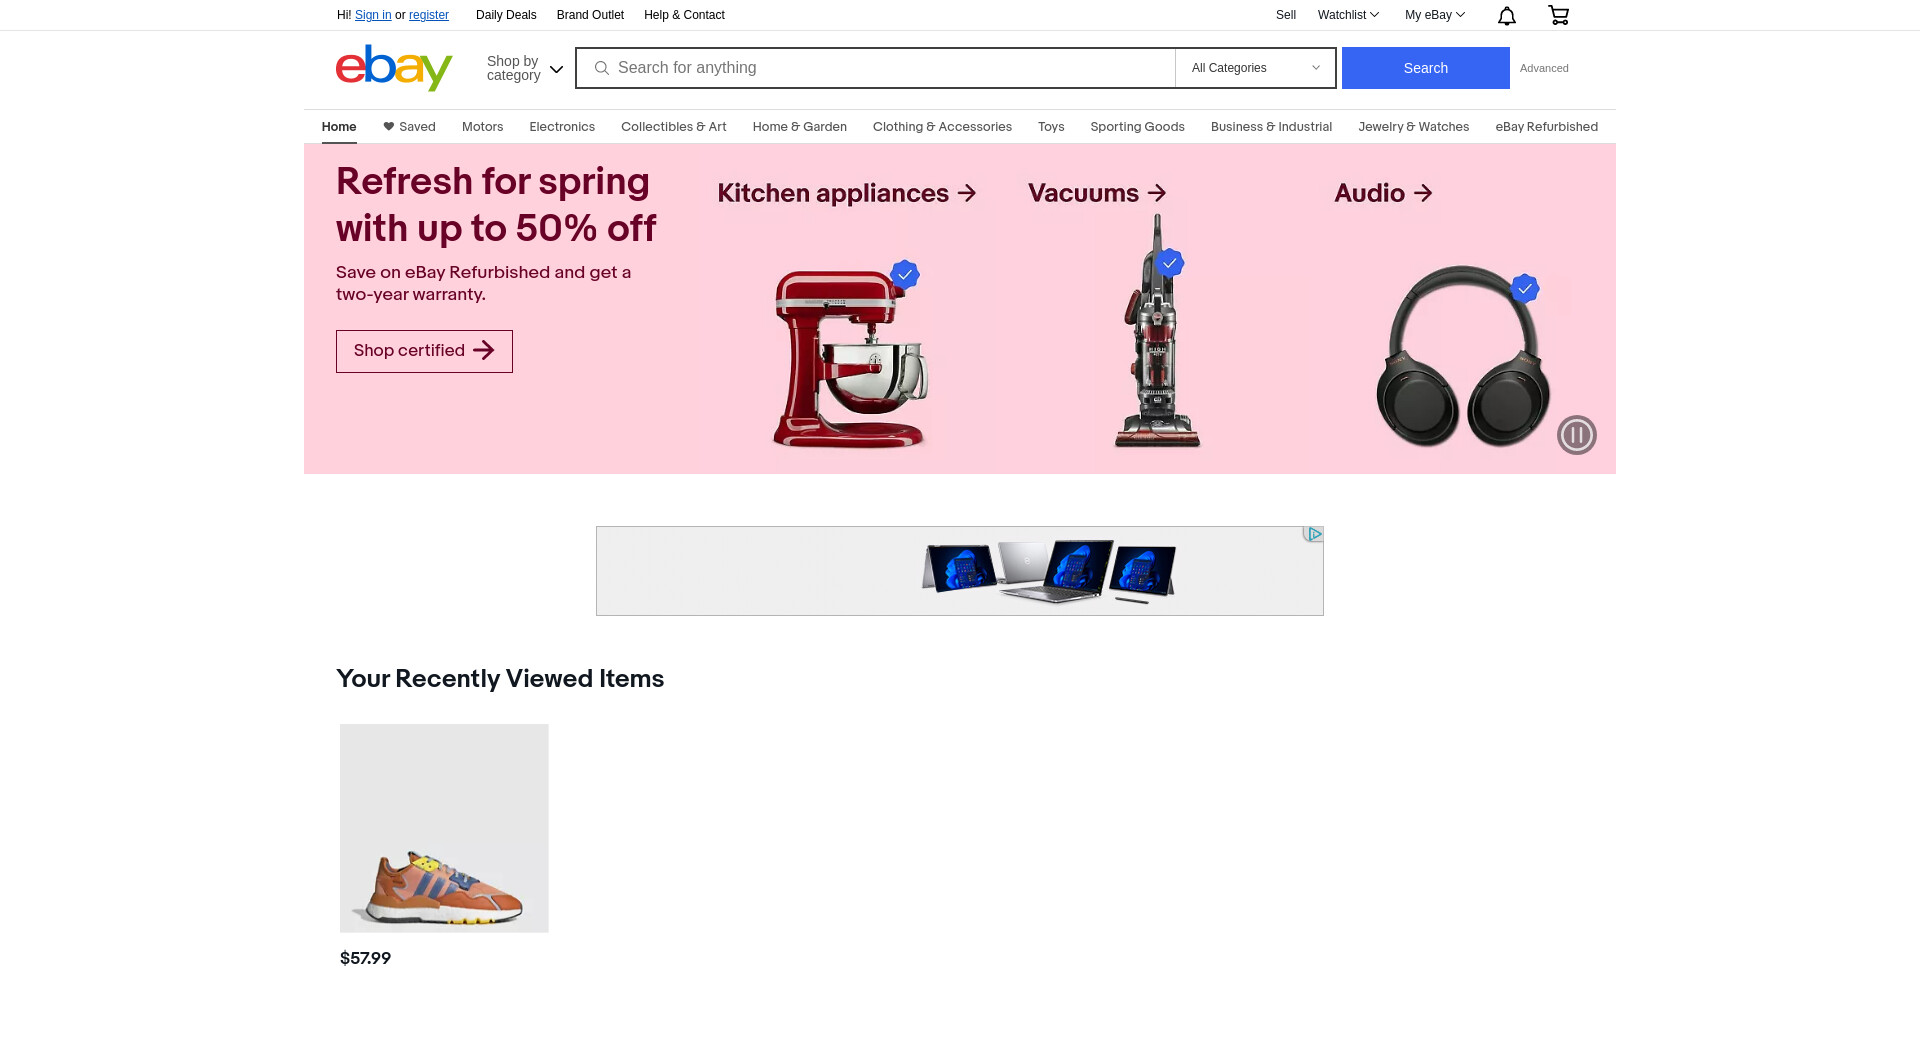Pause the banner carousel
The width and height of the screenshot is (1920, 1040).
point(1576,435)
